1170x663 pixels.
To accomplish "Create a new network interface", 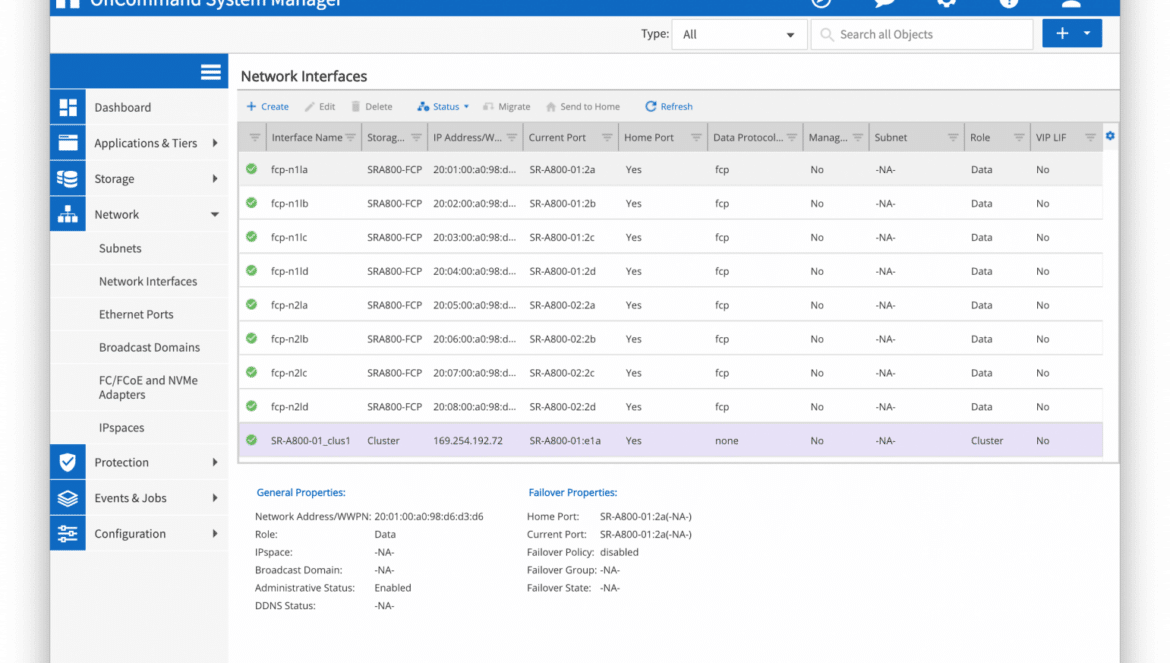I will tap(268, 107).
